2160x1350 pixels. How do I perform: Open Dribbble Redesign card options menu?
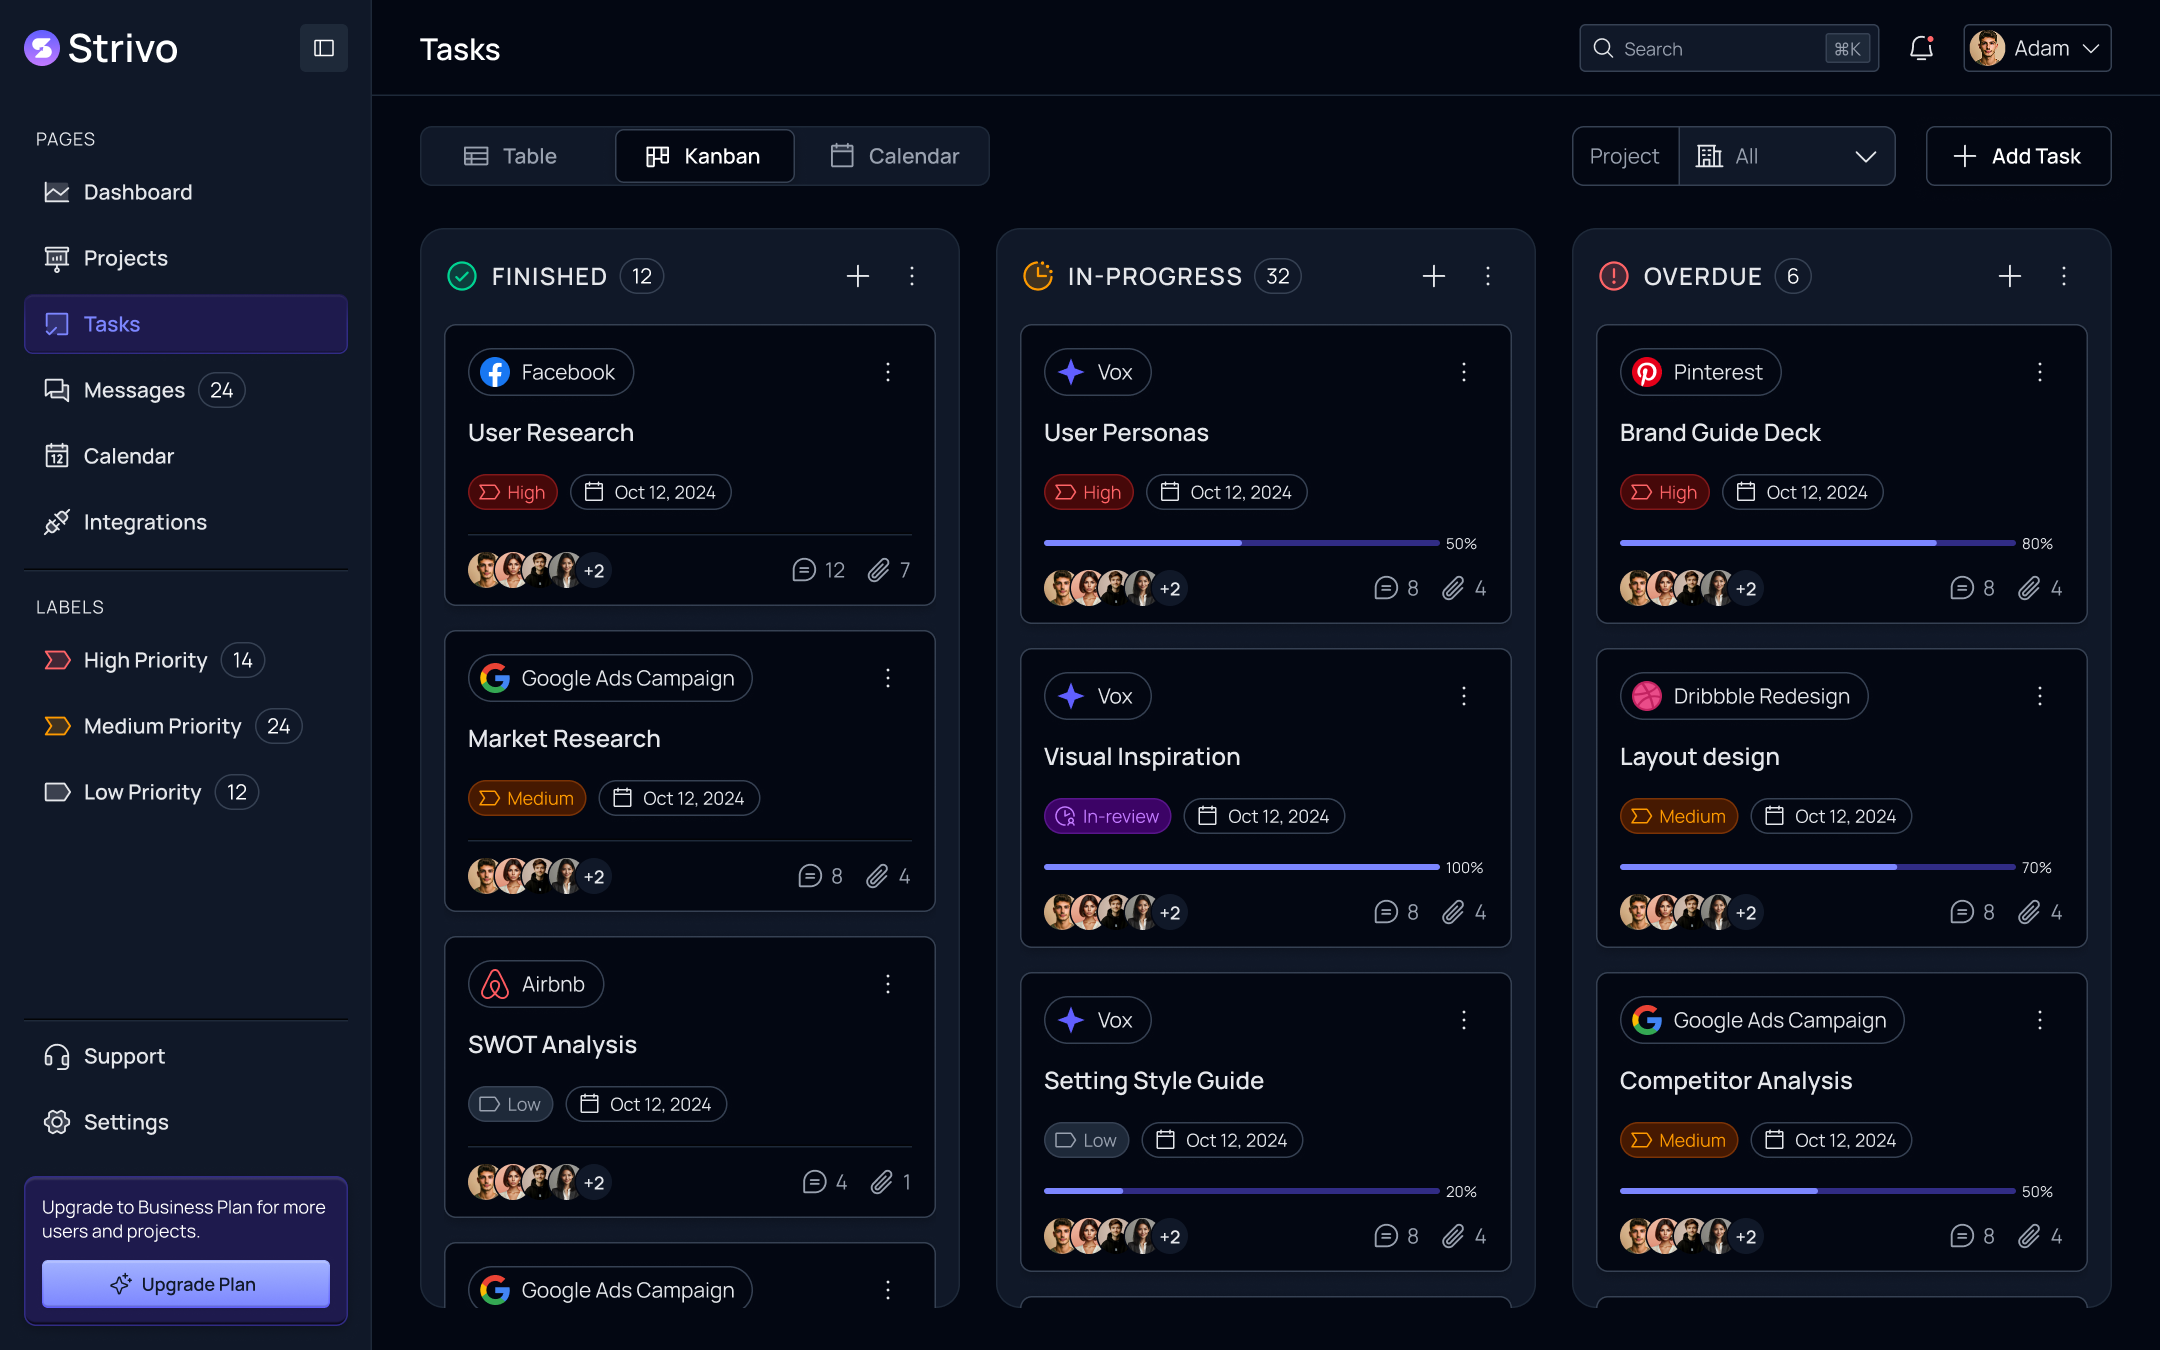[x=2039, y=696]
